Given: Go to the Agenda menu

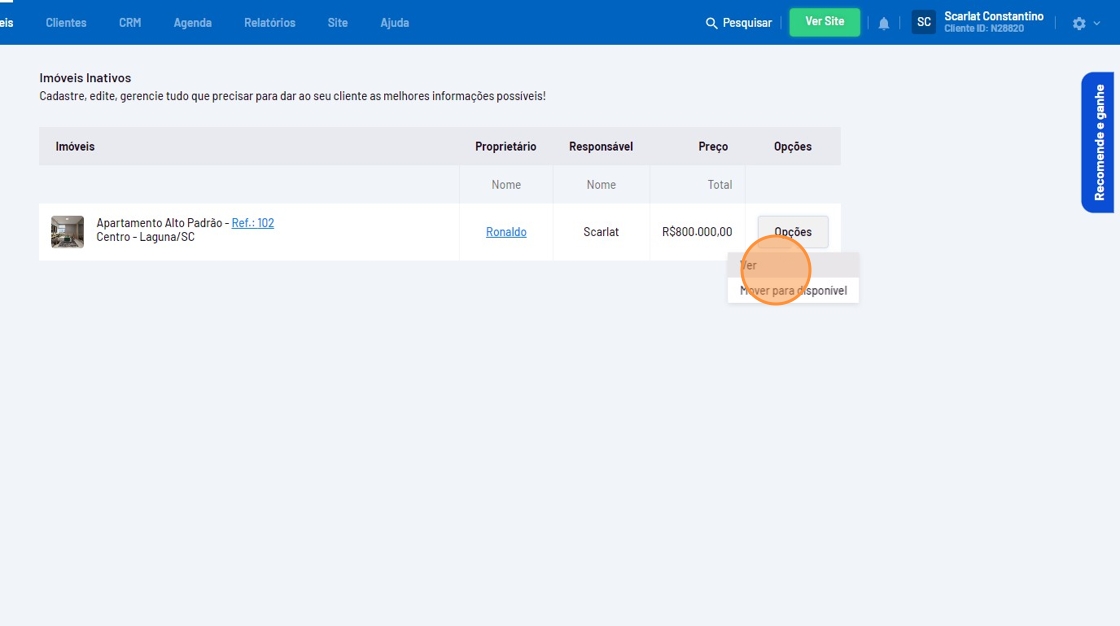Looking at the screenshot, I should (193, 22).
